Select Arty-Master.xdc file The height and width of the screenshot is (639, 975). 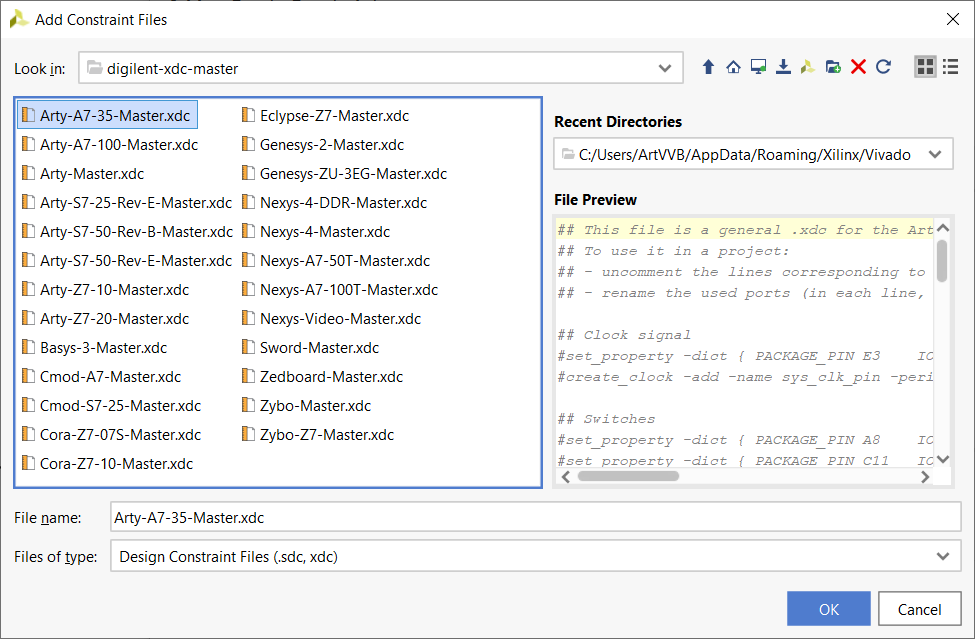[x=83, y=173]
